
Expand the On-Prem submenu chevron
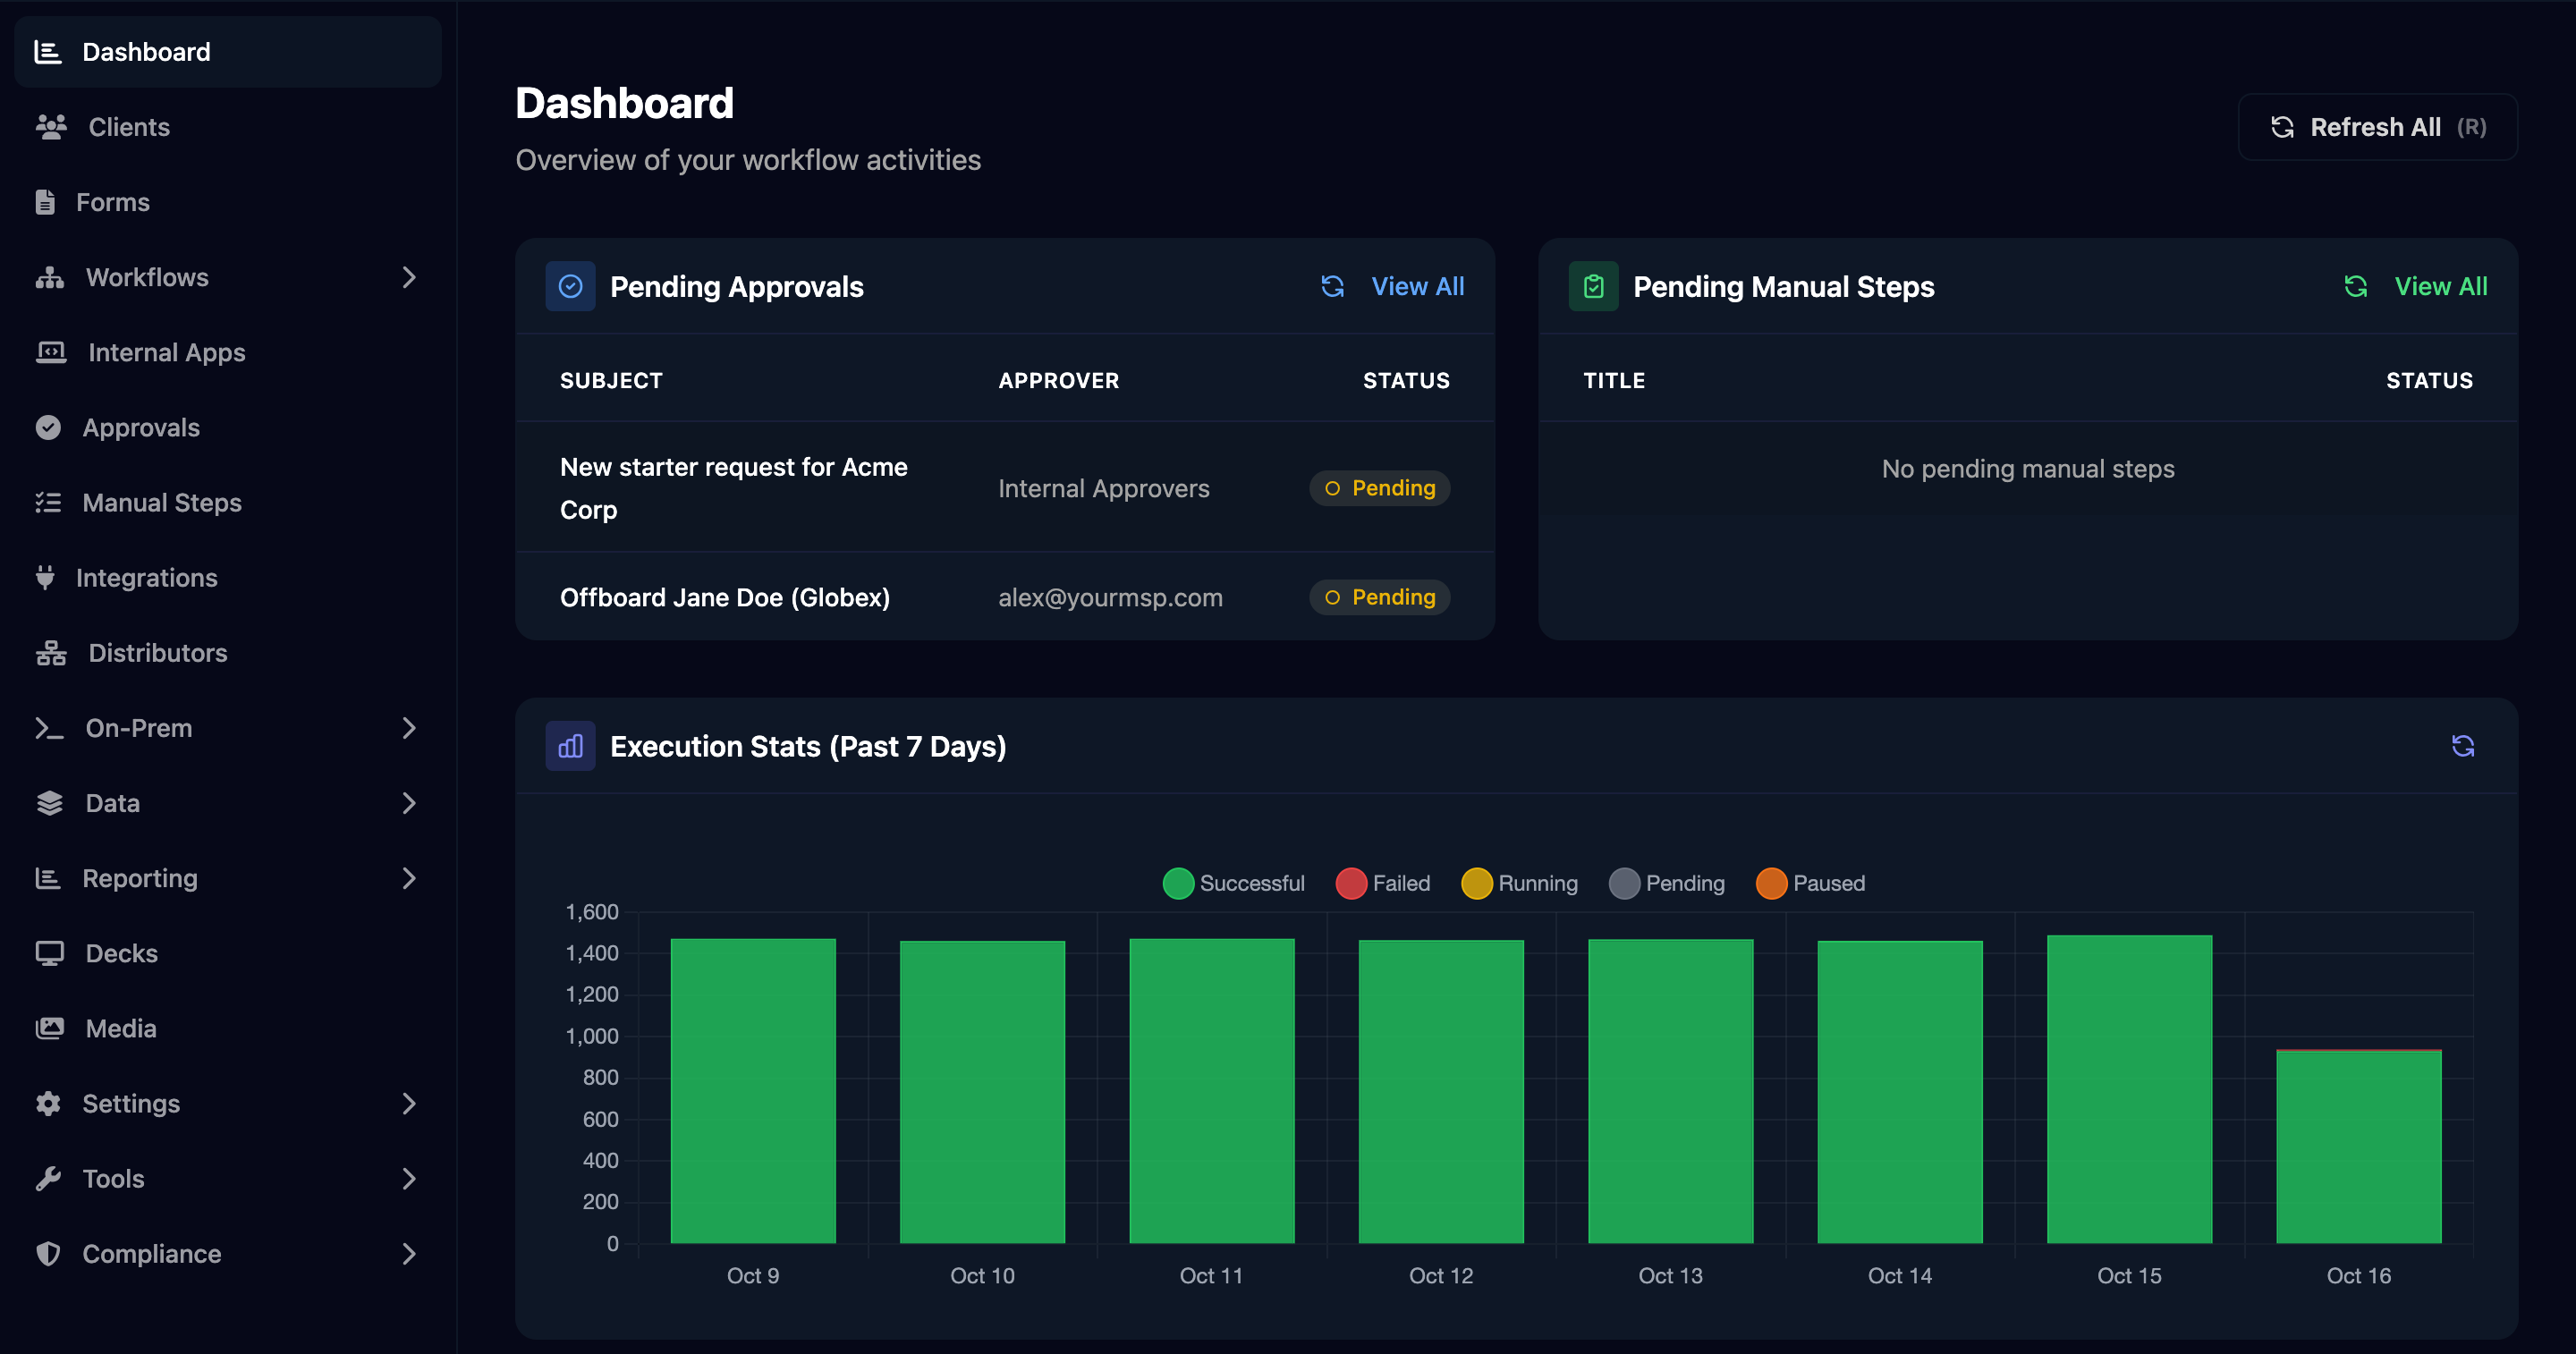408,728
